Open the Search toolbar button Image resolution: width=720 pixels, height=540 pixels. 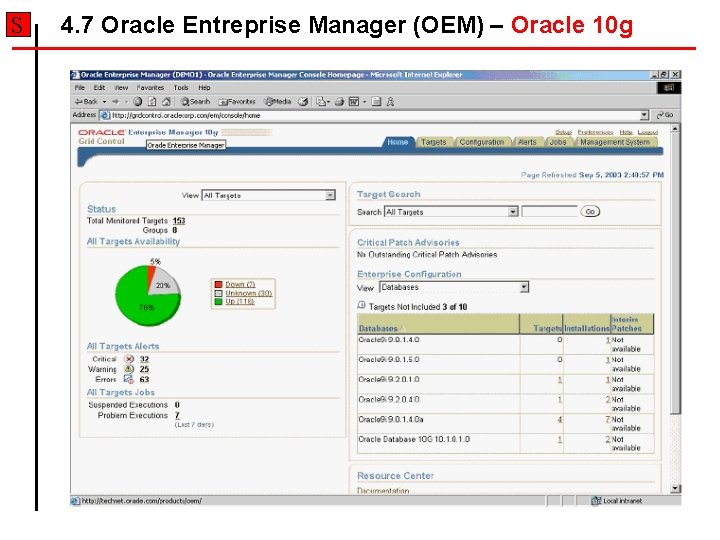pos(195,101)
